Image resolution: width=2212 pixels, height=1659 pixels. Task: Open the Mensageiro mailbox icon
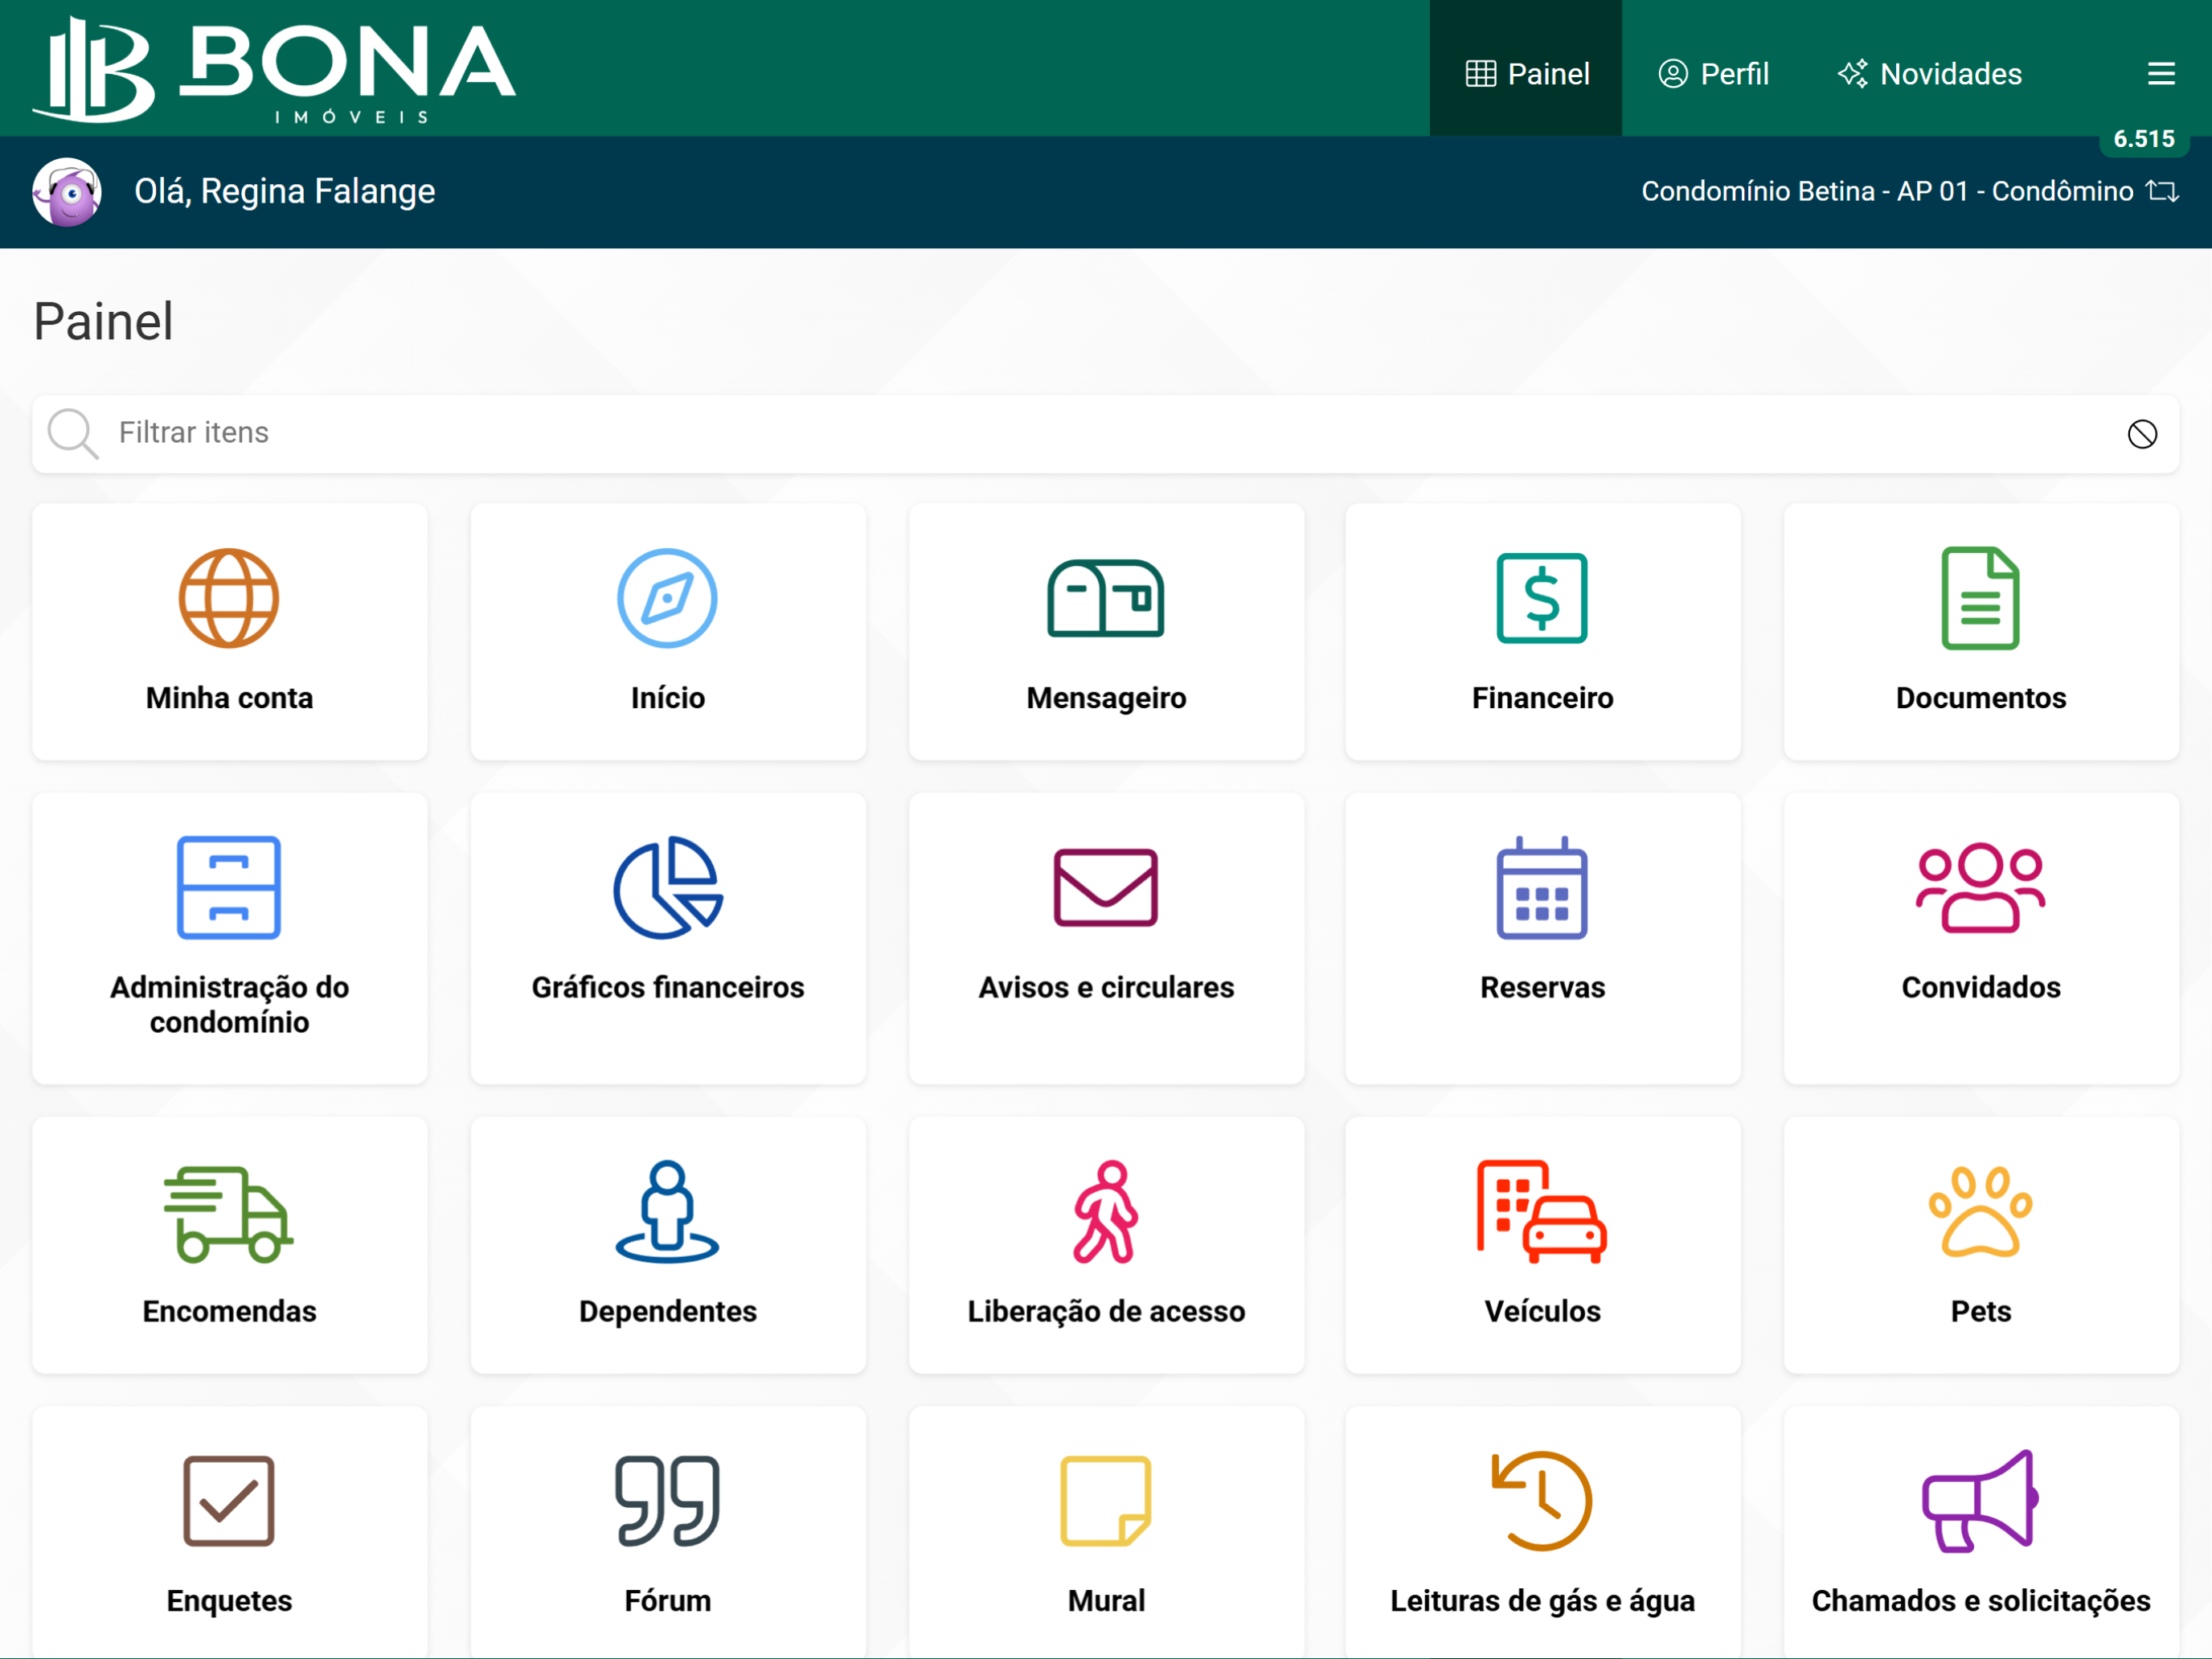coord(1105,598)
